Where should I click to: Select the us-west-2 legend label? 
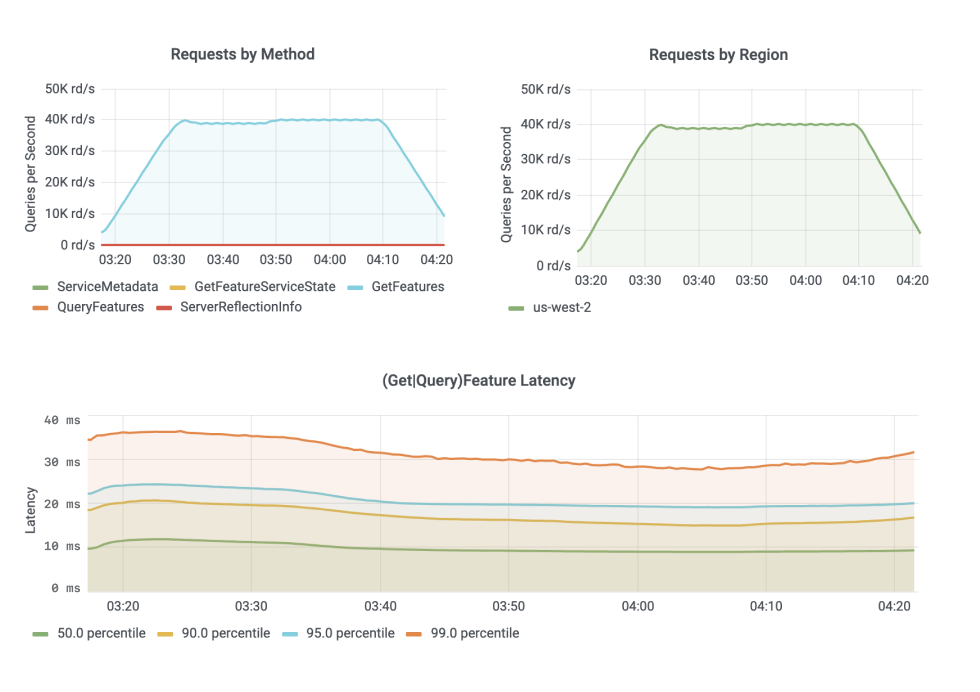562,308
